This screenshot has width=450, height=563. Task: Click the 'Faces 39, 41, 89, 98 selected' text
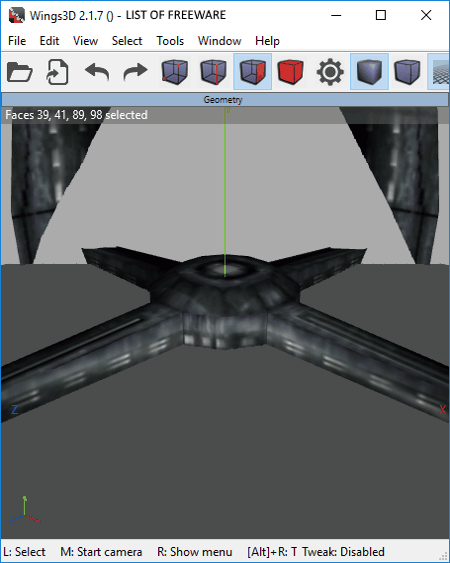click(76, 115)
